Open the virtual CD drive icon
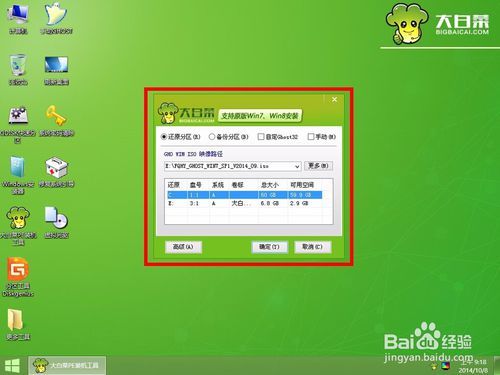The width and height of the screenshot is (500, 375). pos(56,222)
